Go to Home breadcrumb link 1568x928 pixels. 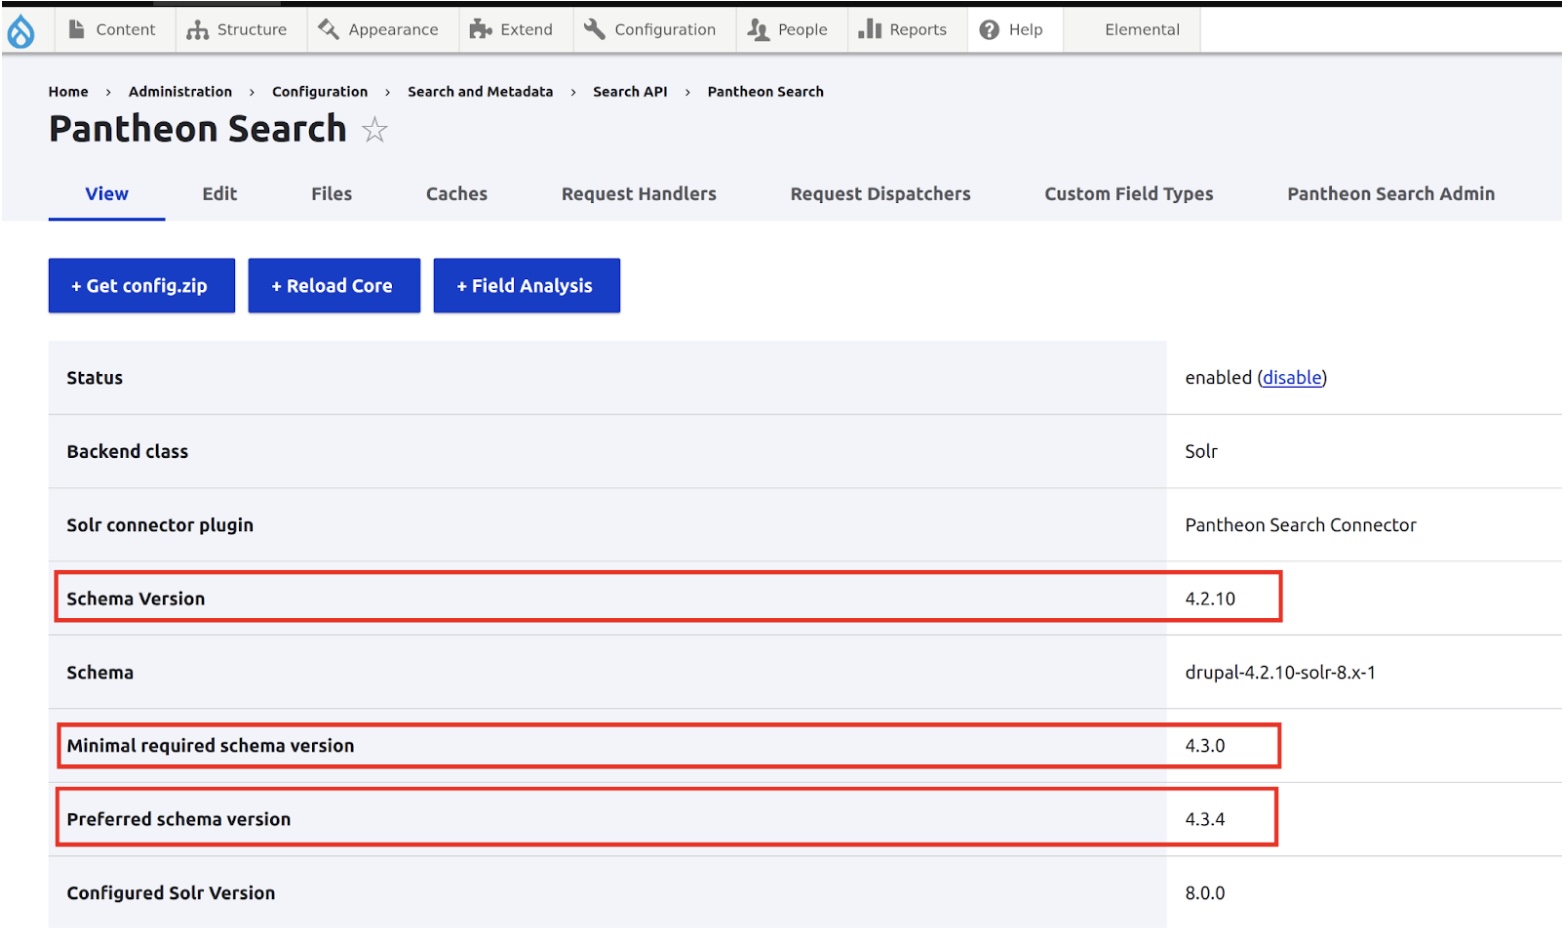pos(68,92)
